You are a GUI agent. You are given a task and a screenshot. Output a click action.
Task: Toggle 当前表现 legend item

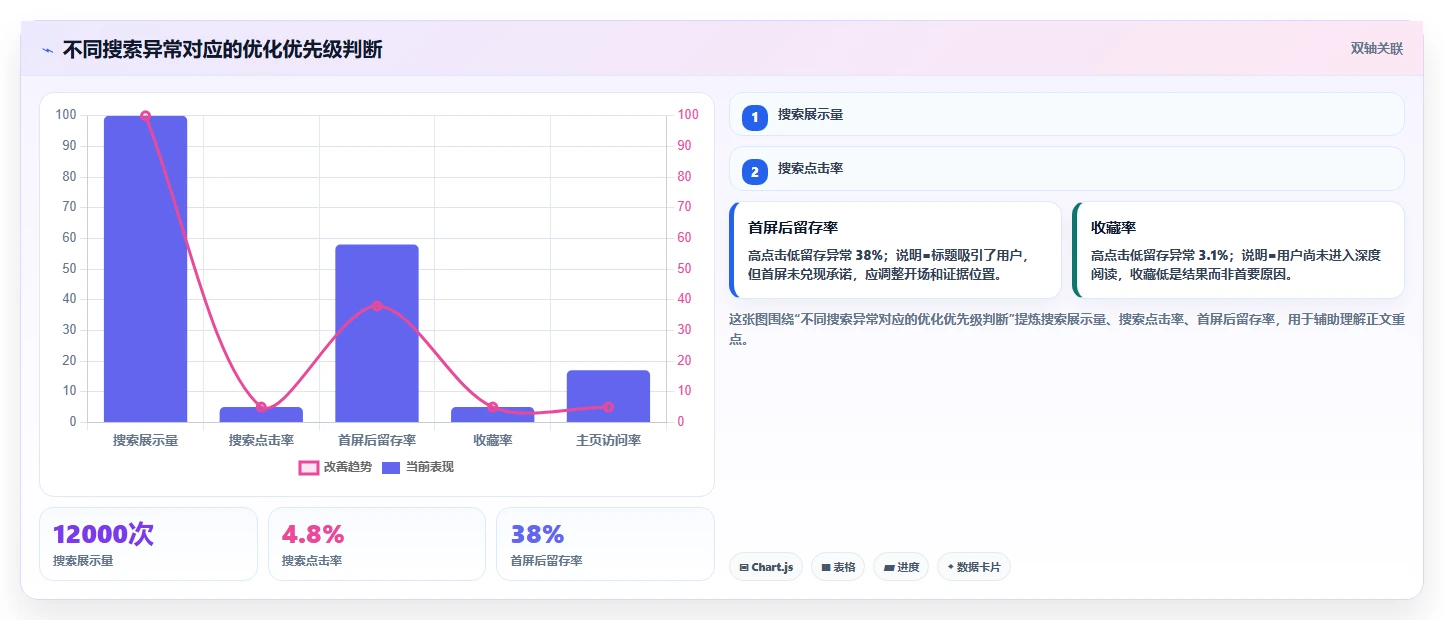tap(418, 467)
